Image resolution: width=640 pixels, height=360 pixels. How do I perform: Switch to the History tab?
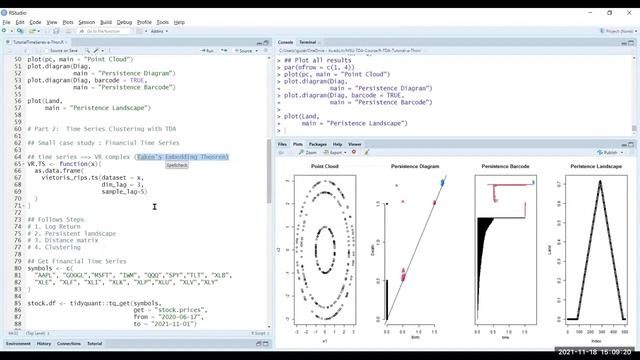click(44, 344)
